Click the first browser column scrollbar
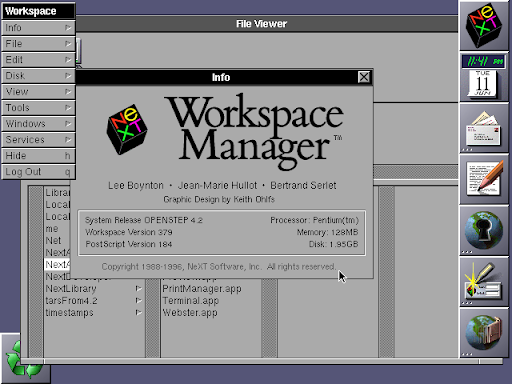The image size is (512, 384). tap(36, 272)
